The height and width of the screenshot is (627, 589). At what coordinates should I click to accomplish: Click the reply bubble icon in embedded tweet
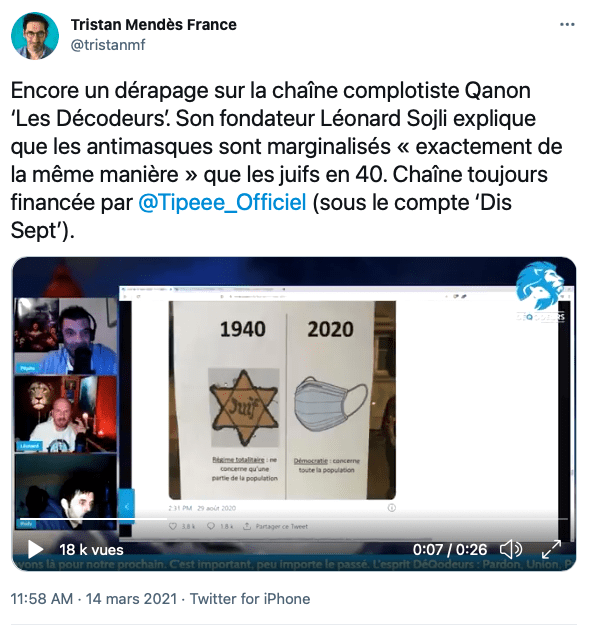pos(211,526)
